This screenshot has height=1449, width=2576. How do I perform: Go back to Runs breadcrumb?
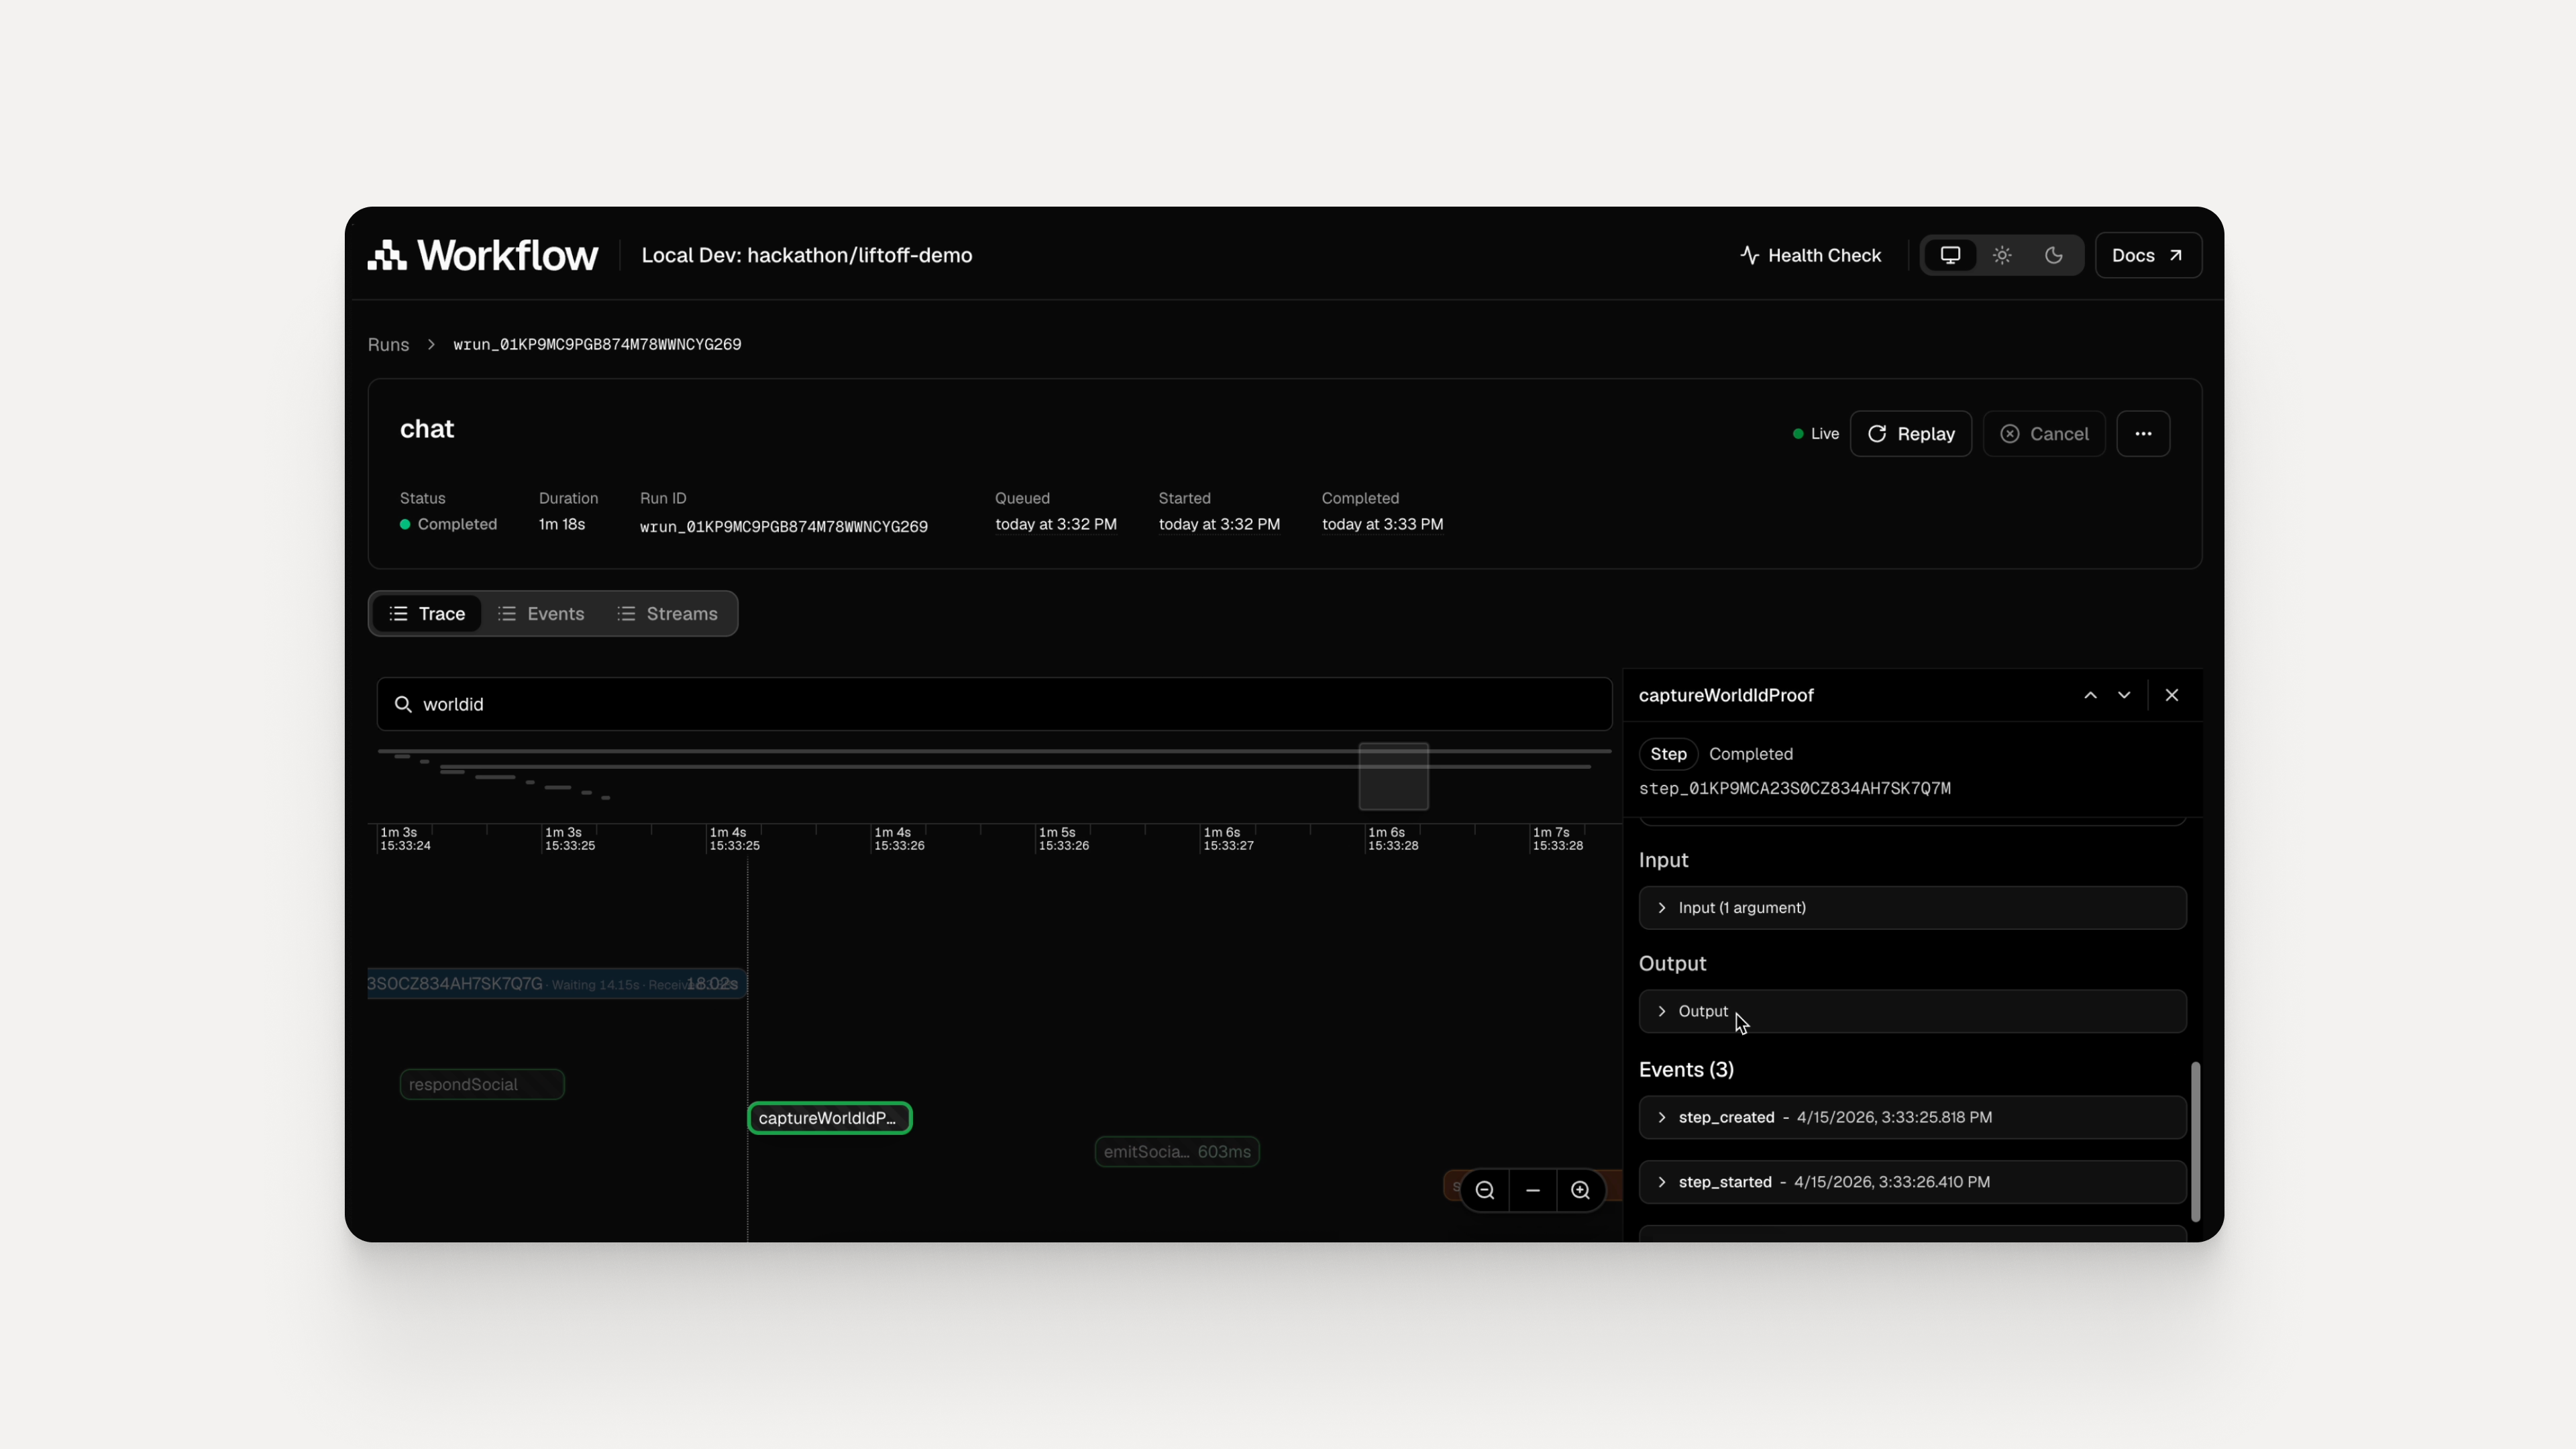[x=388, y=344]
